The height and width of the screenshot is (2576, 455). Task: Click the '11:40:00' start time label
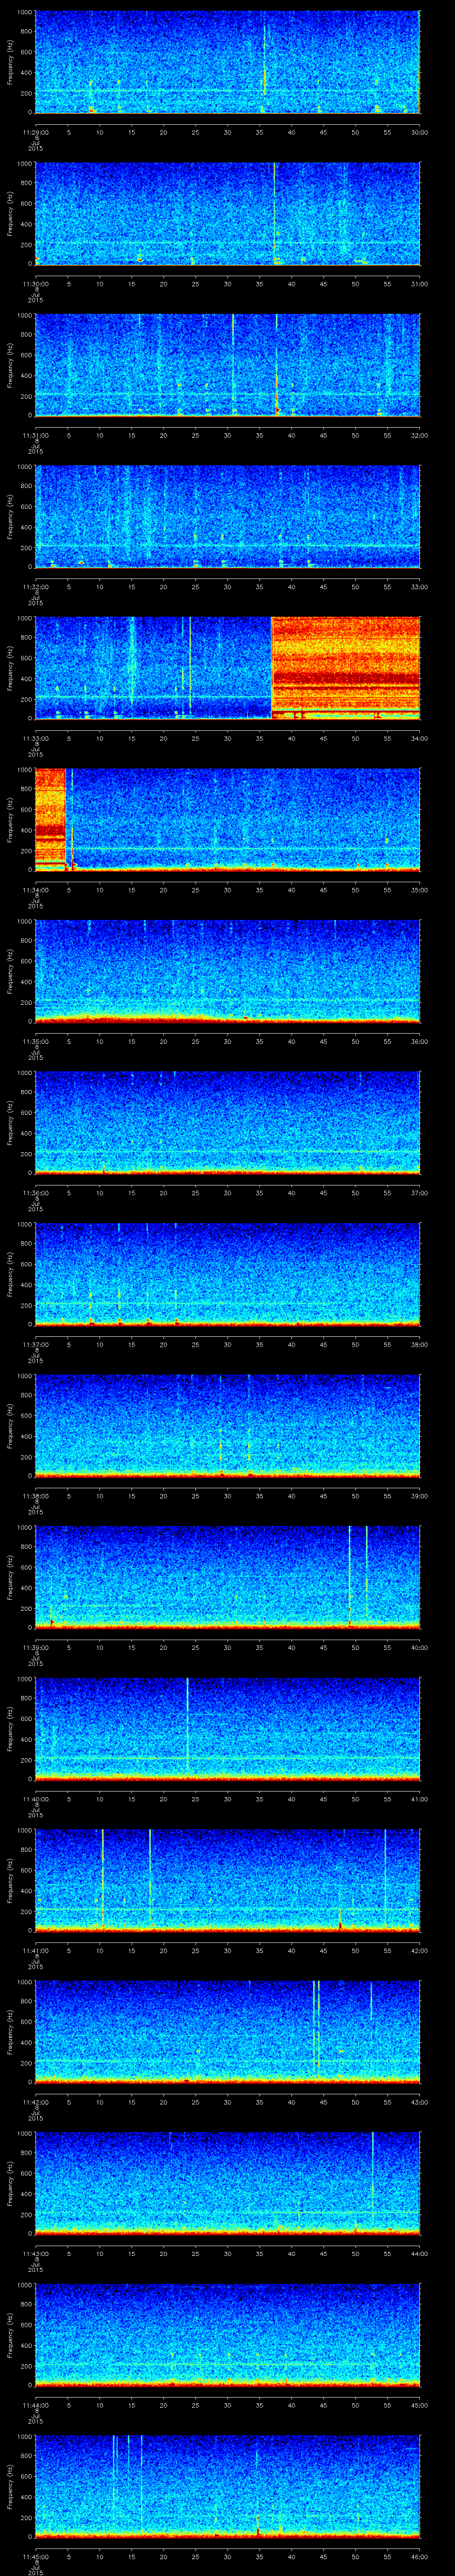(35, 1798)
